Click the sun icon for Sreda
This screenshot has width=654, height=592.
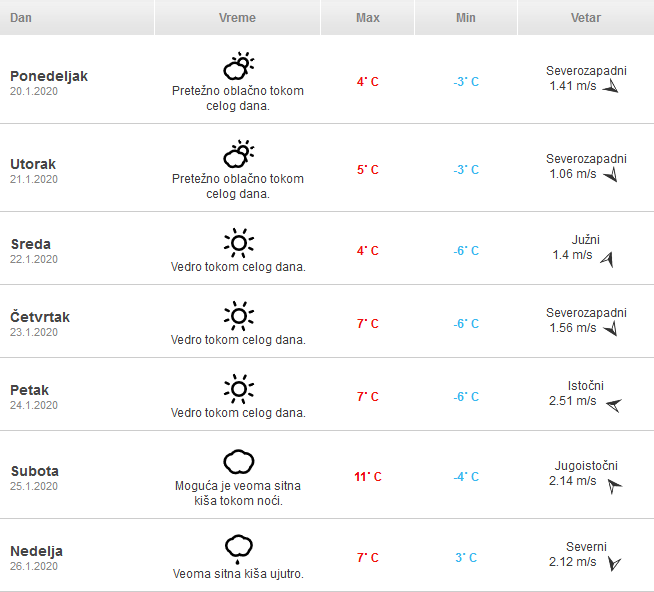point(238,242)
